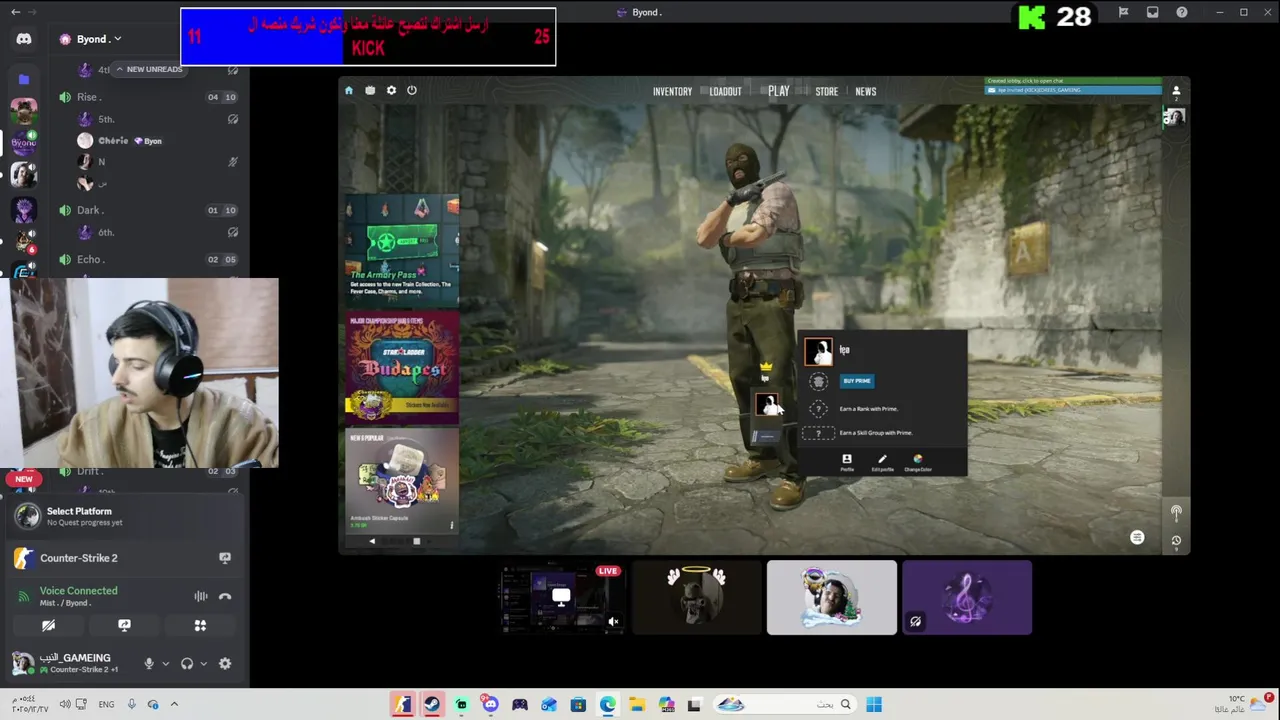Choose Edit profile in the player popup
The width and height of the screenshot is (1280, 720).
point(882,462)
